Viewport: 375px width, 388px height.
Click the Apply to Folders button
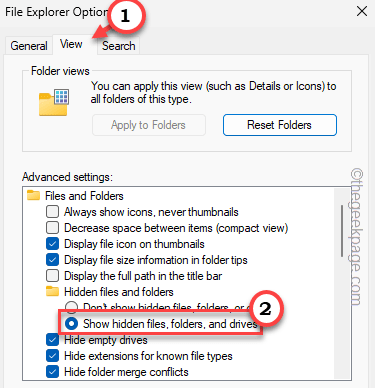coord(149,125)
